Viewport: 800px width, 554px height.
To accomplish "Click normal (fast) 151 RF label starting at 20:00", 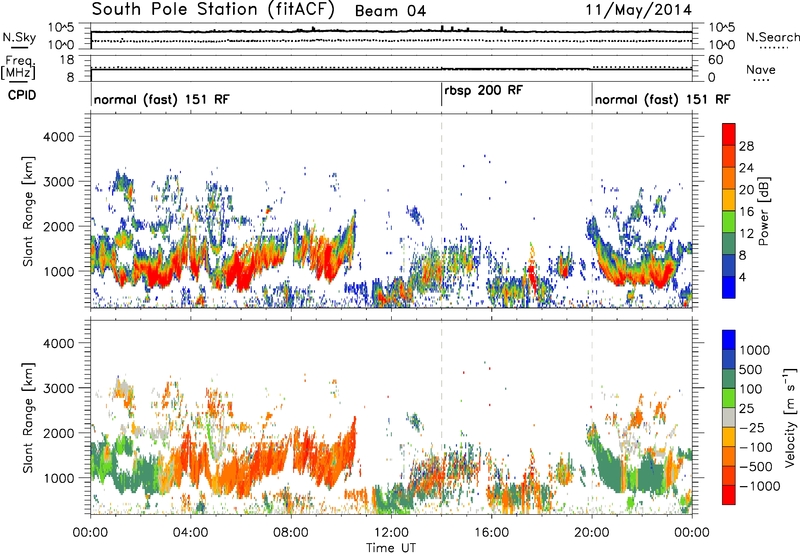I will (x=662, y=99).
